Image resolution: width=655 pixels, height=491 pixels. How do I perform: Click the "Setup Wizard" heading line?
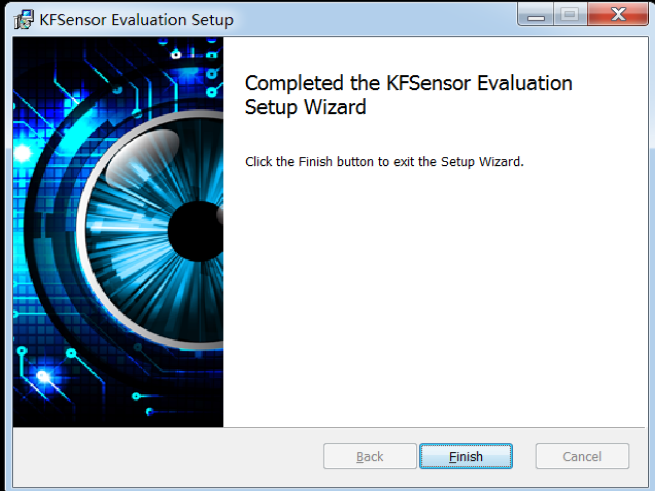coord(305,108)
